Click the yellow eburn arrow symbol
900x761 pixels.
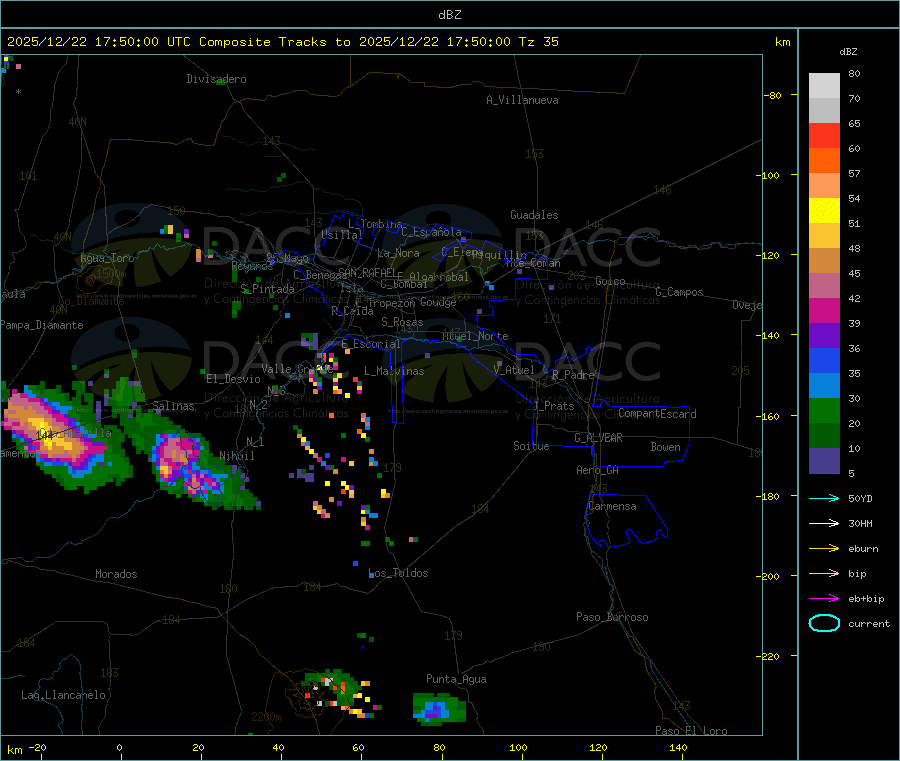(824, 549)
